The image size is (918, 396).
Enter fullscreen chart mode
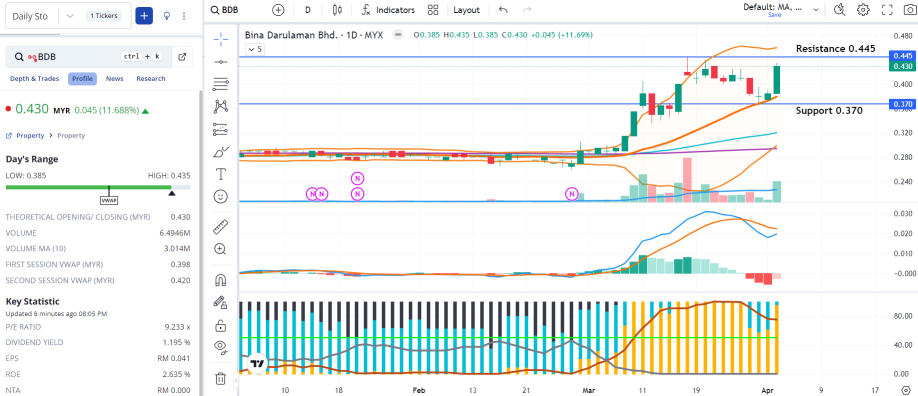click(x=887, y=9)
